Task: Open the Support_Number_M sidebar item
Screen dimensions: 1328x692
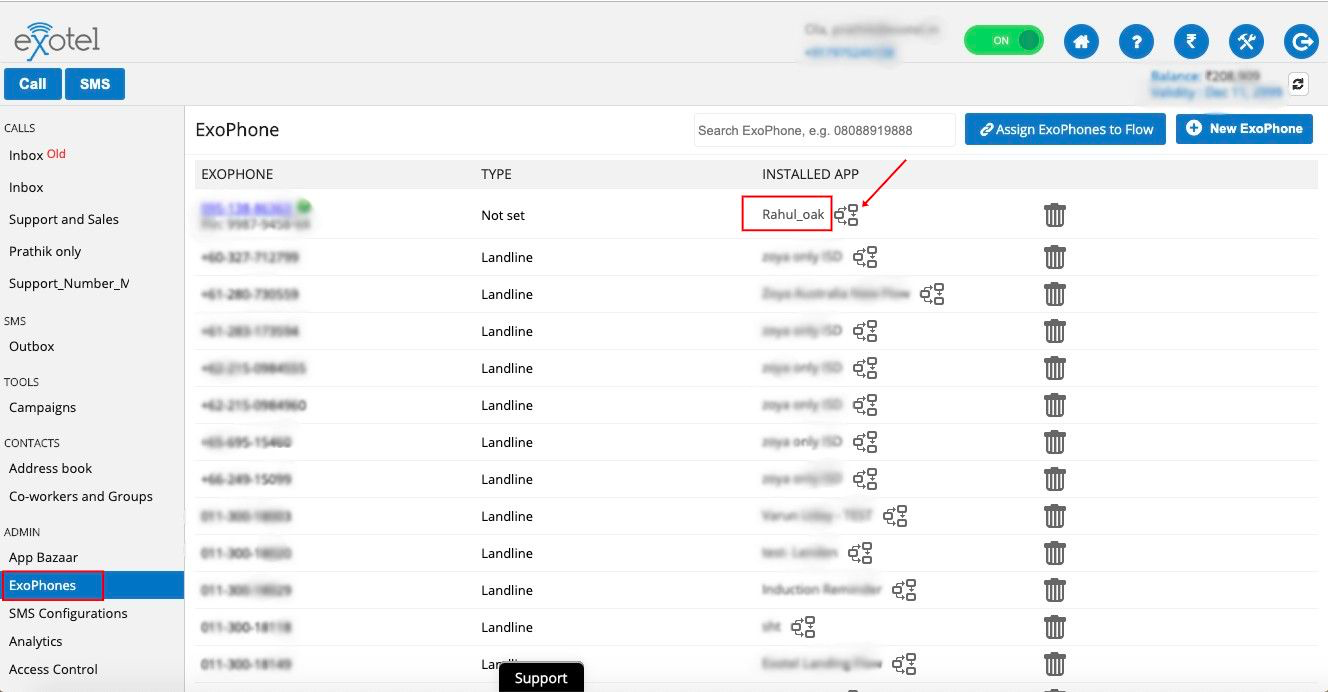Action: pyautogui.click(x=69, y=283)
